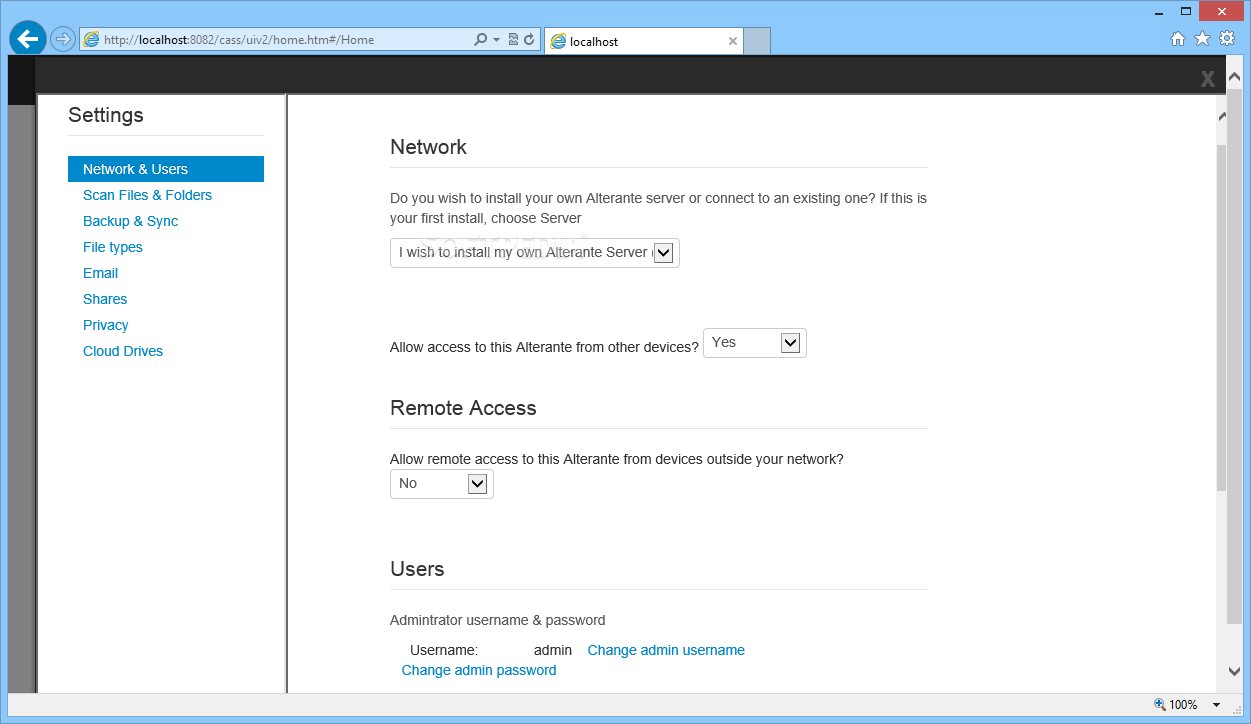The height and width of the screenshot is (724, 1251).
Task: Click the Internet Explorer page icon in address bar
Action: [92, 40]
